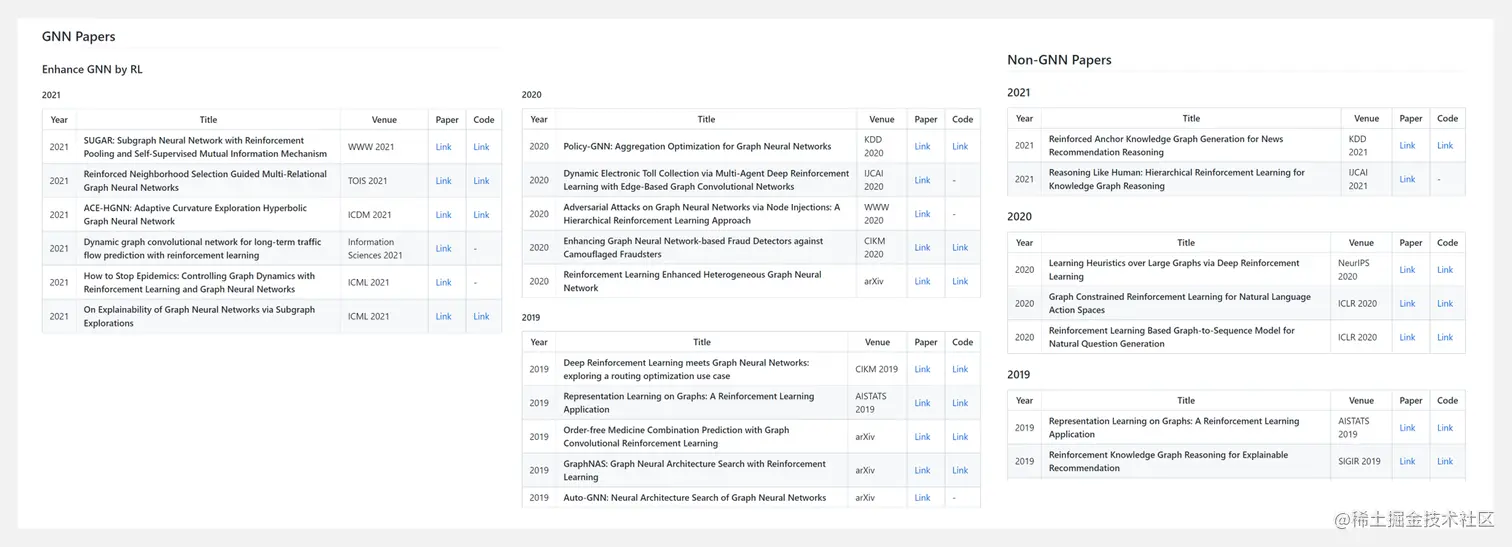Screen dimensions: 1512x547
Task: Open Paper link for Dynamic Electronic Toll Collection
Action: (x=922, y=180)
